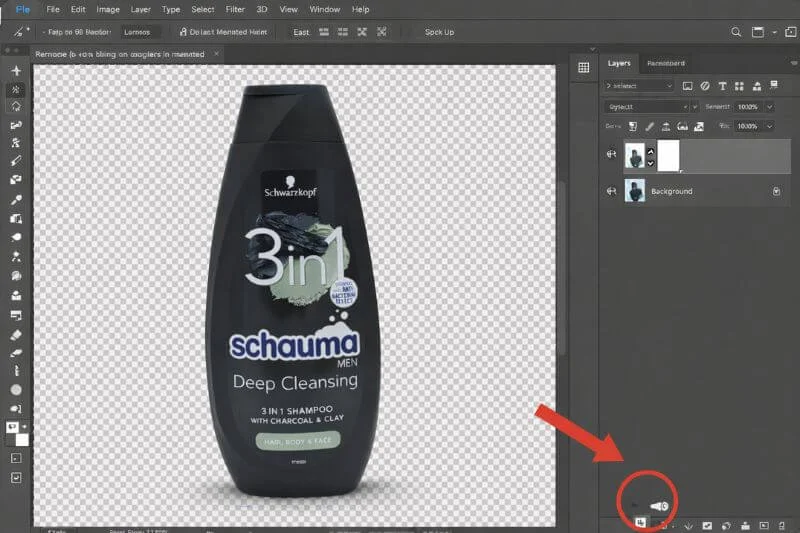Click the fourth crossed-arrows icon before Sock Up
800x533 pixels.
coord(382,32)
